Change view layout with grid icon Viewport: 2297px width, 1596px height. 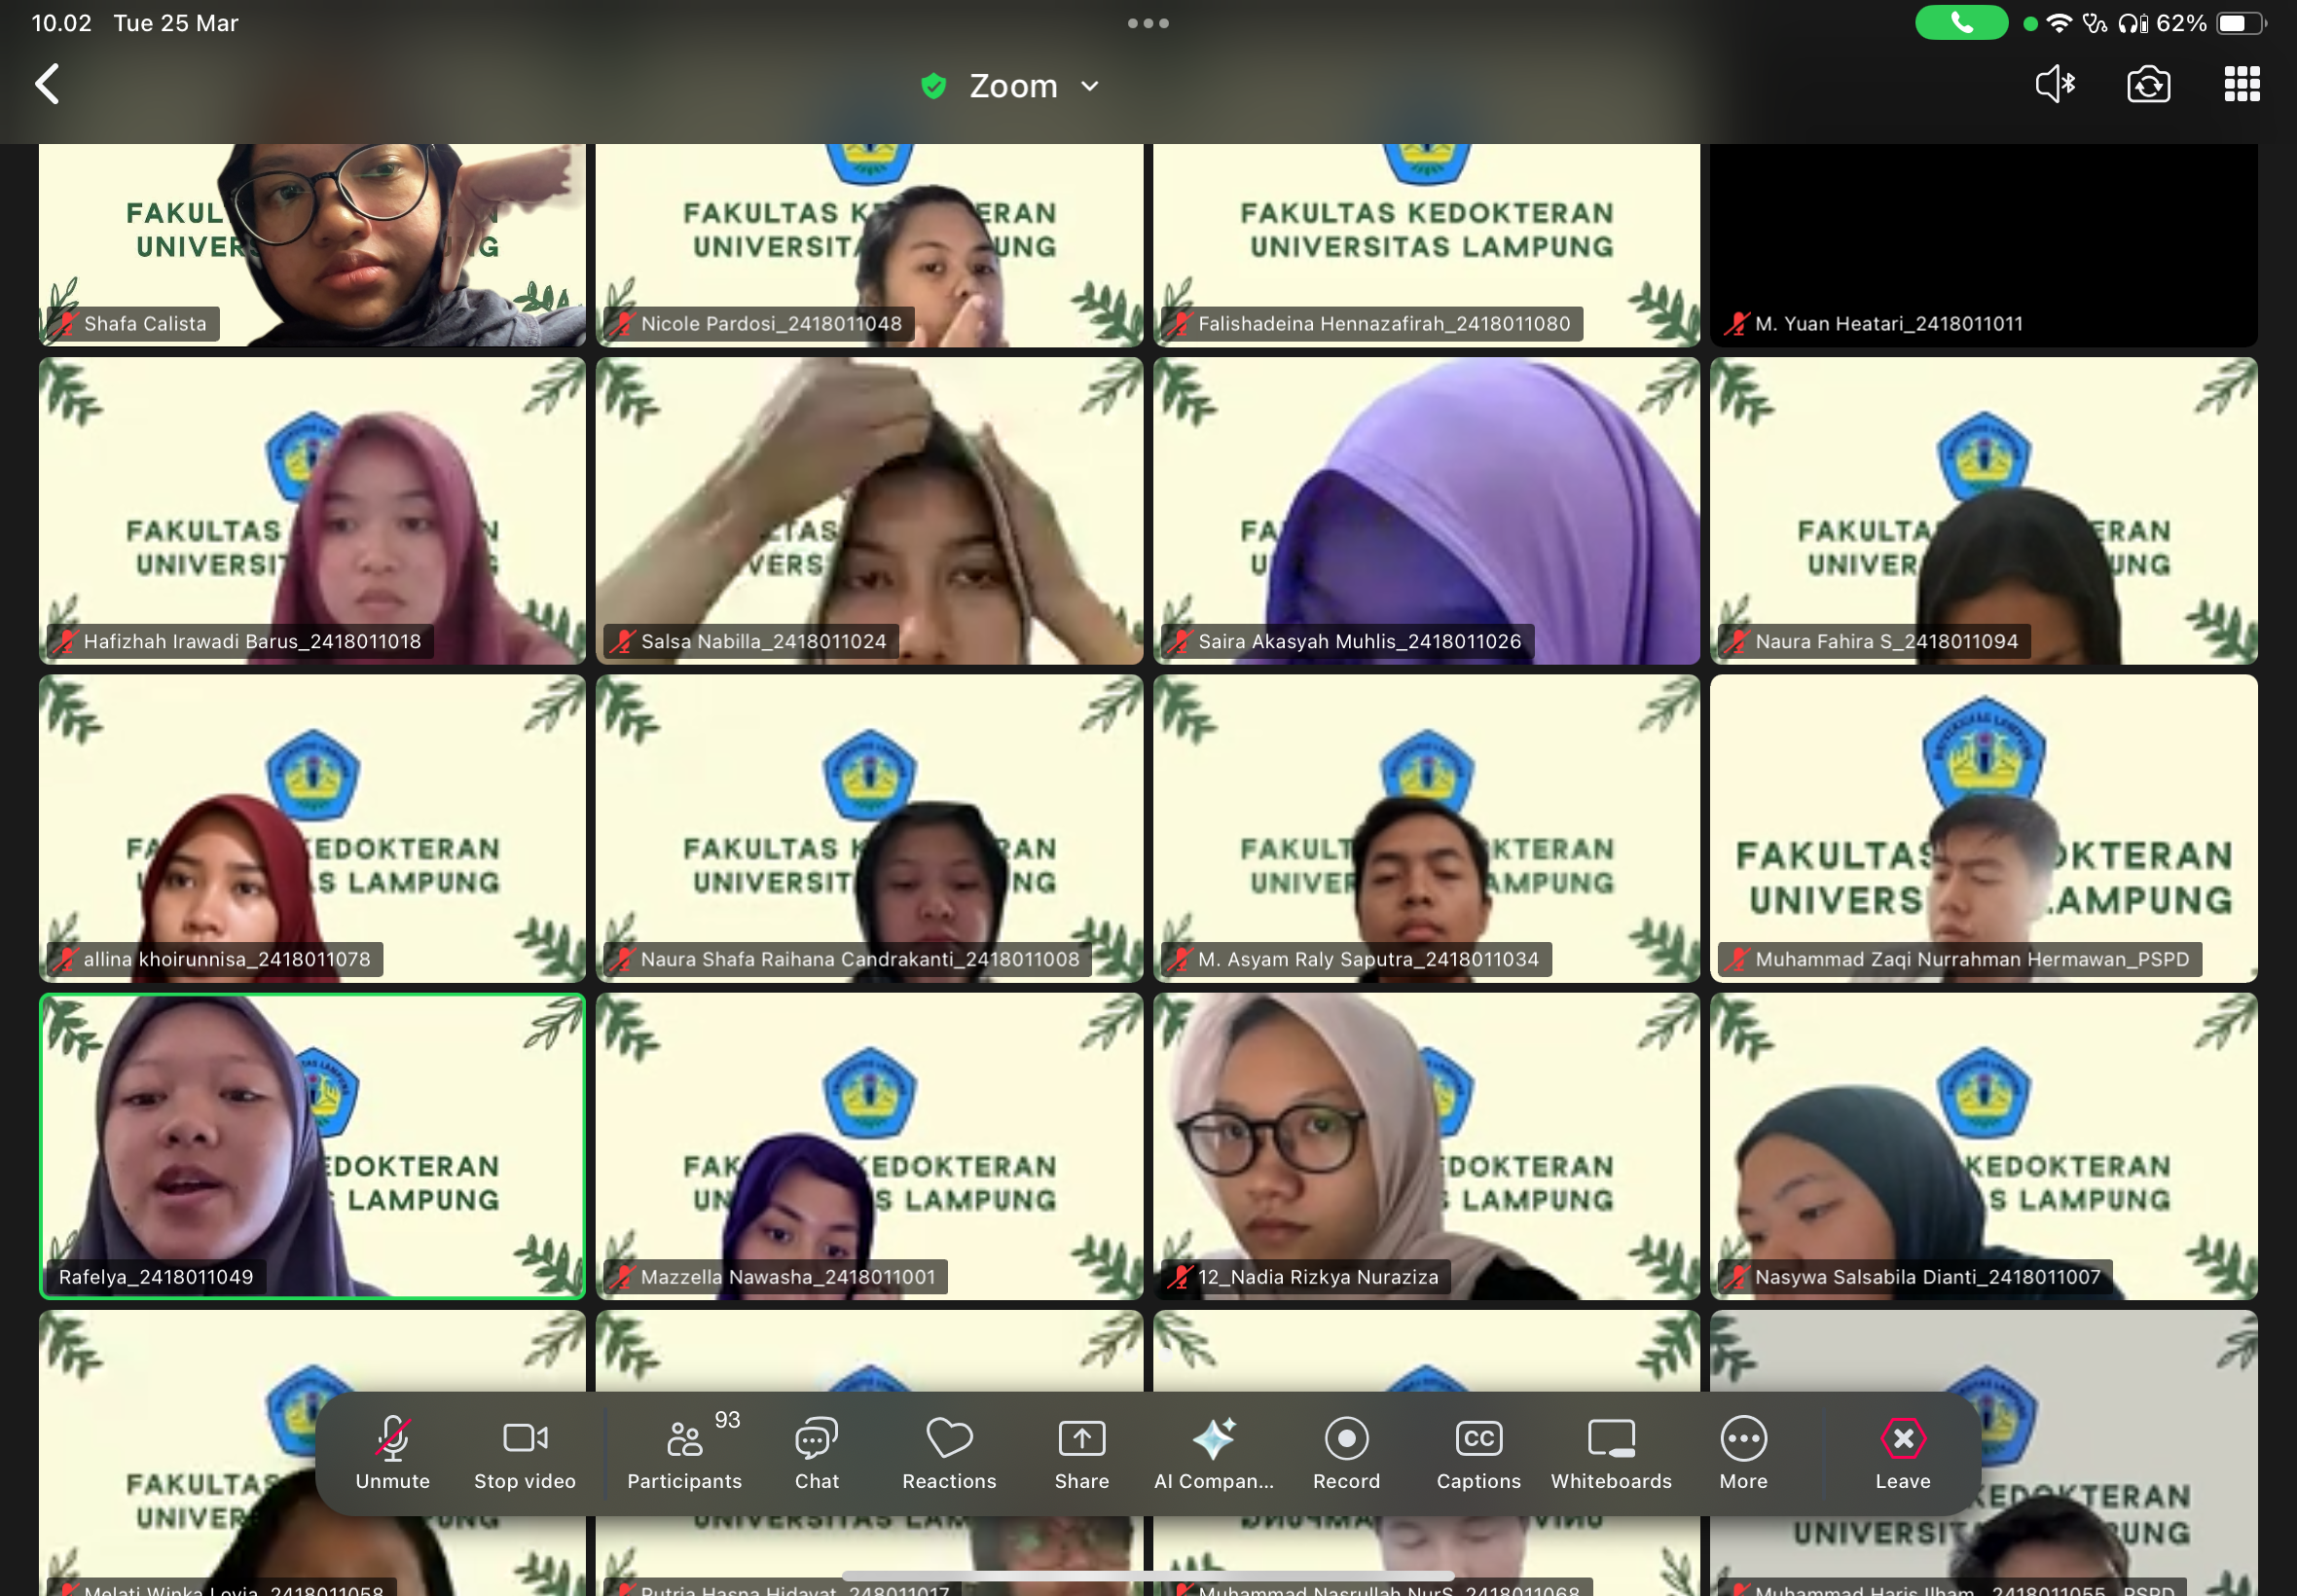click(x=2241, y=84)
